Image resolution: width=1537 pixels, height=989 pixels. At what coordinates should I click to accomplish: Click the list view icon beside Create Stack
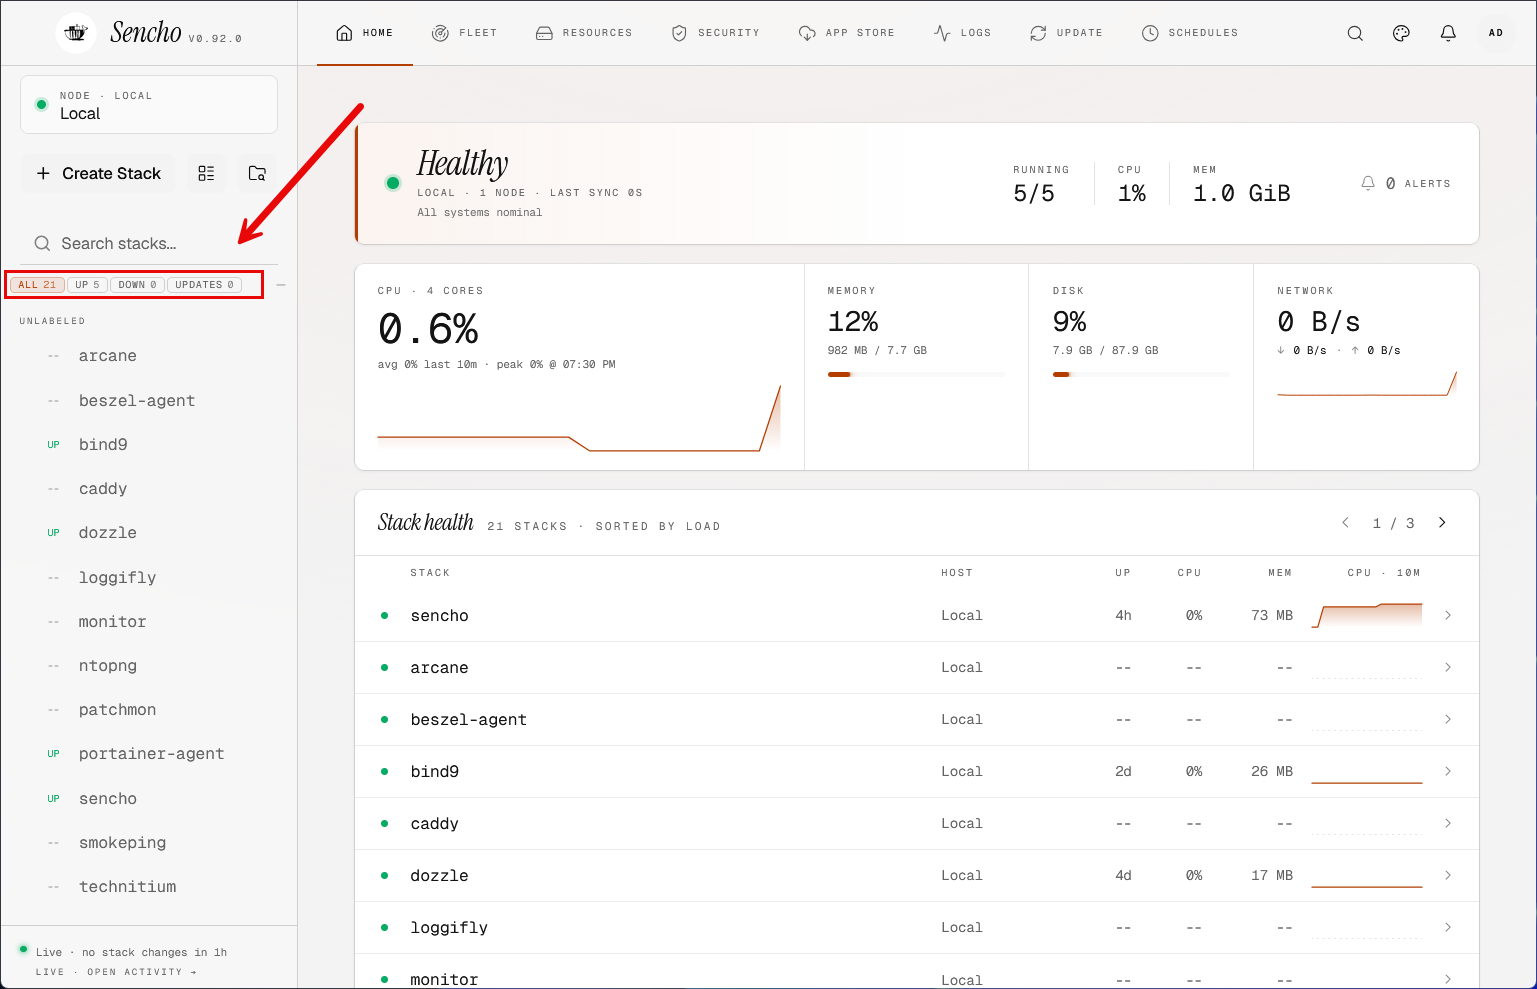click(206, 173)
